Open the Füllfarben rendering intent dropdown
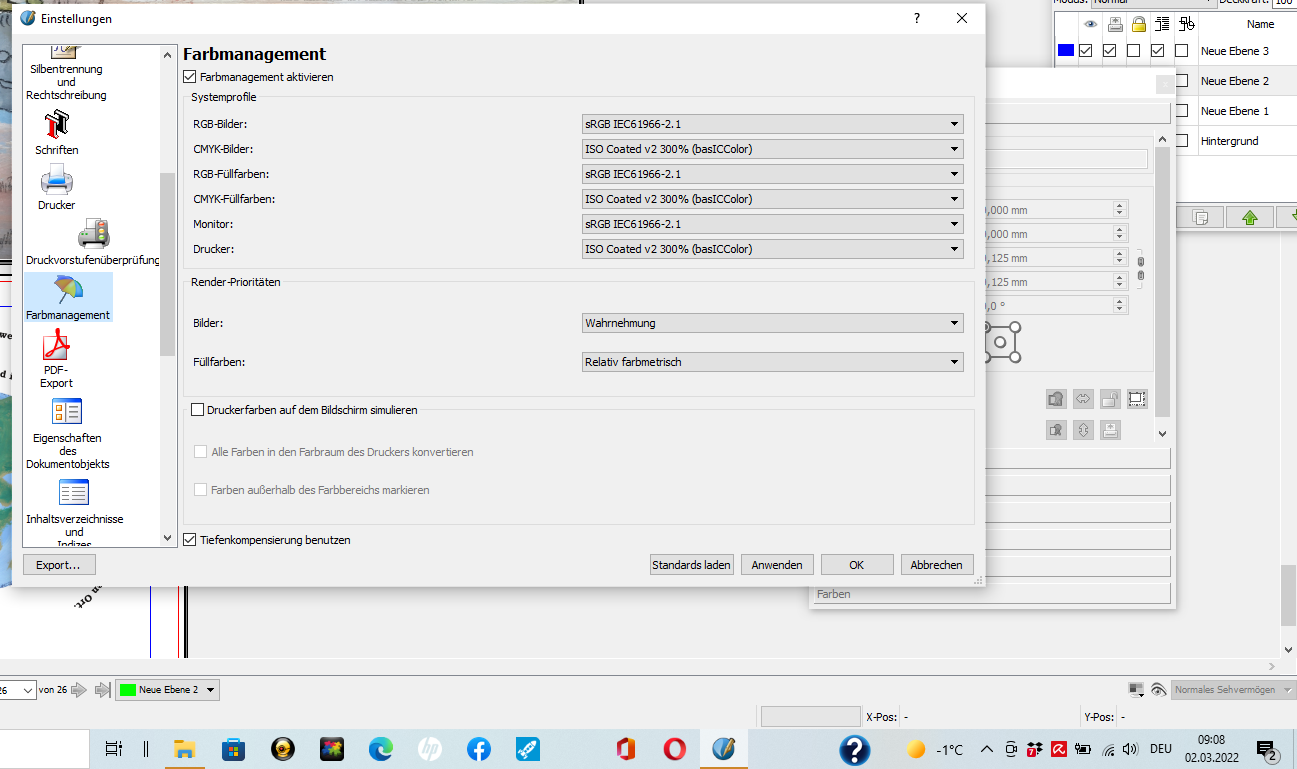The height and width of the screenshot is (769, 1297). [x=772, y=362]
